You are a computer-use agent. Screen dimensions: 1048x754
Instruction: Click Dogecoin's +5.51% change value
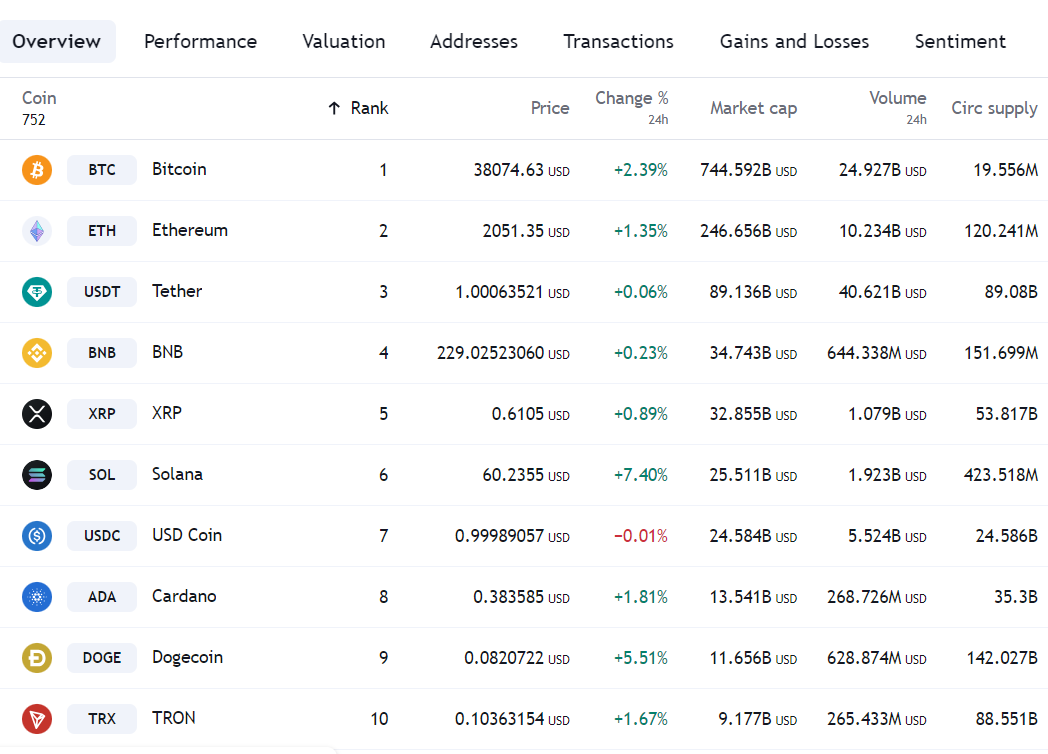tap(641, 658)
